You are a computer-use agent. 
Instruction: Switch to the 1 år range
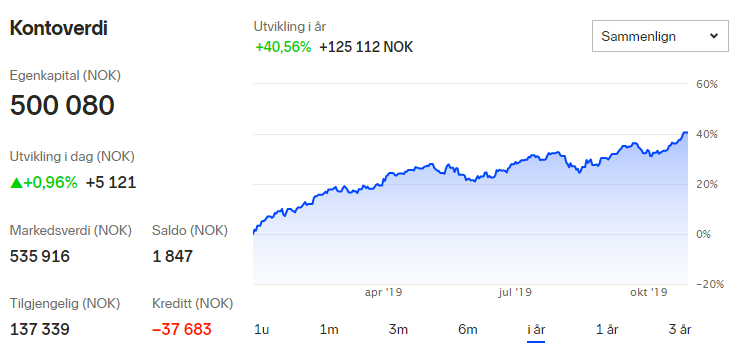607,329
